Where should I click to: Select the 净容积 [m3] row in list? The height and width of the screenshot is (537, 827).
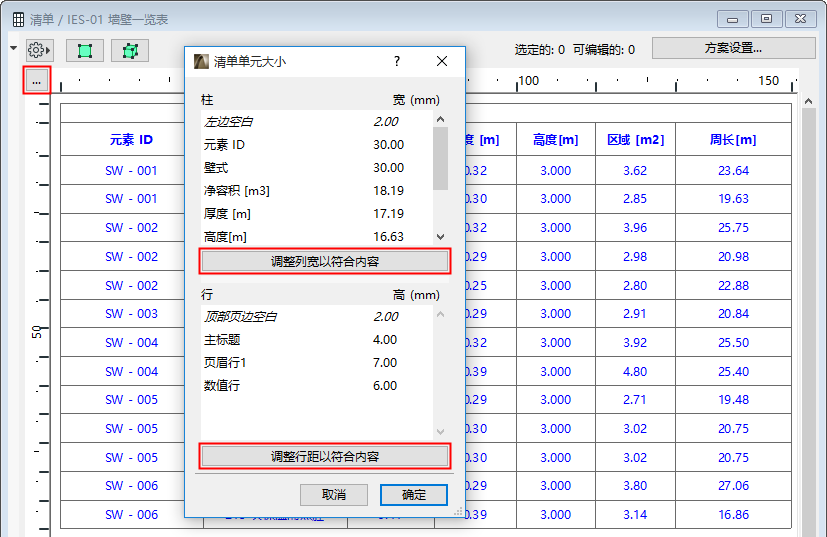(x=317, y=190)
